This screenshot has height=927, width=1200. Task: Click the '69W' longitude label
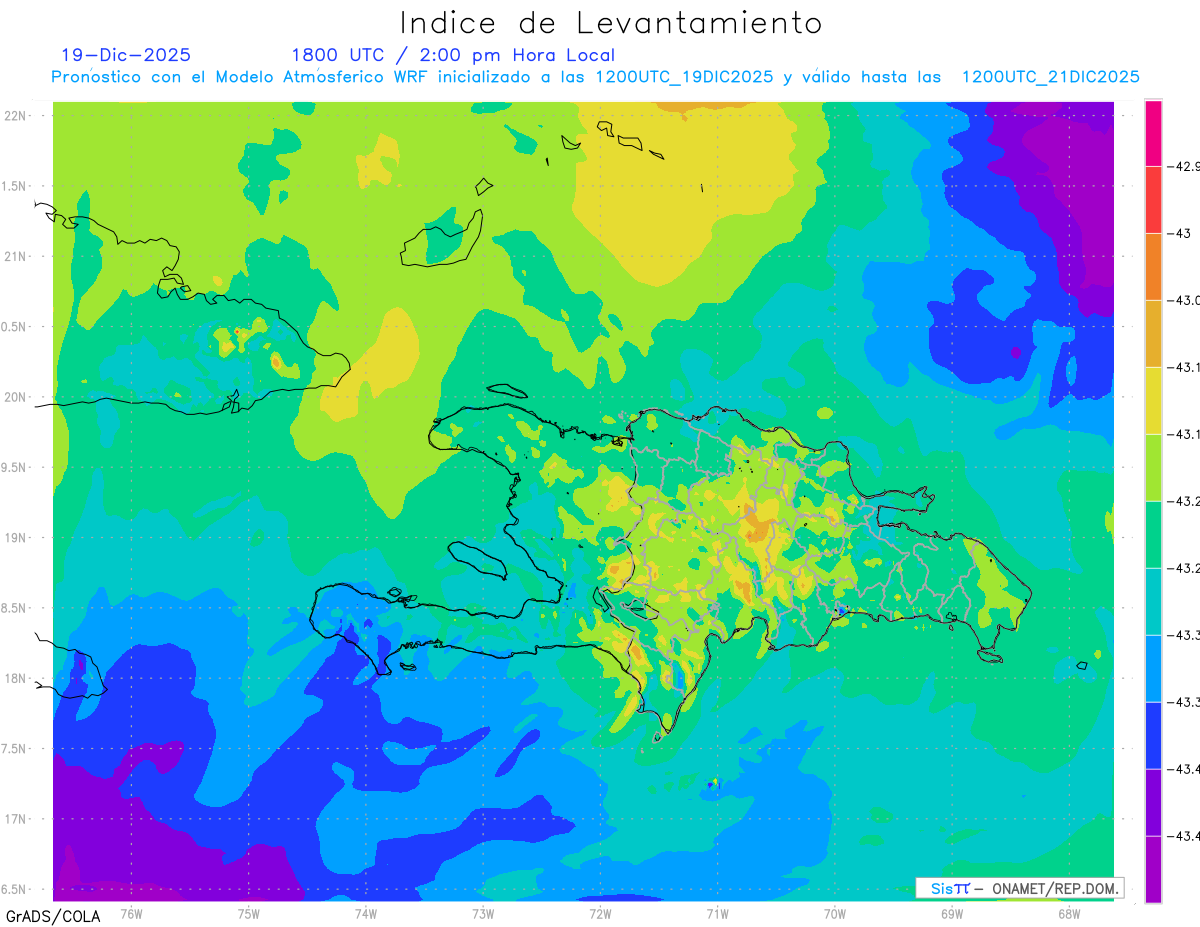coord(952,913)
